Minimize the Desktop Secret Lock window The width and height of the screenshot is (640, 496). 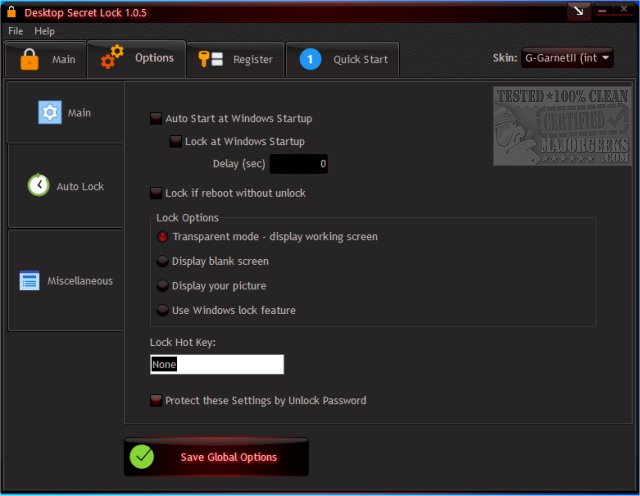[x=602, y=11]
